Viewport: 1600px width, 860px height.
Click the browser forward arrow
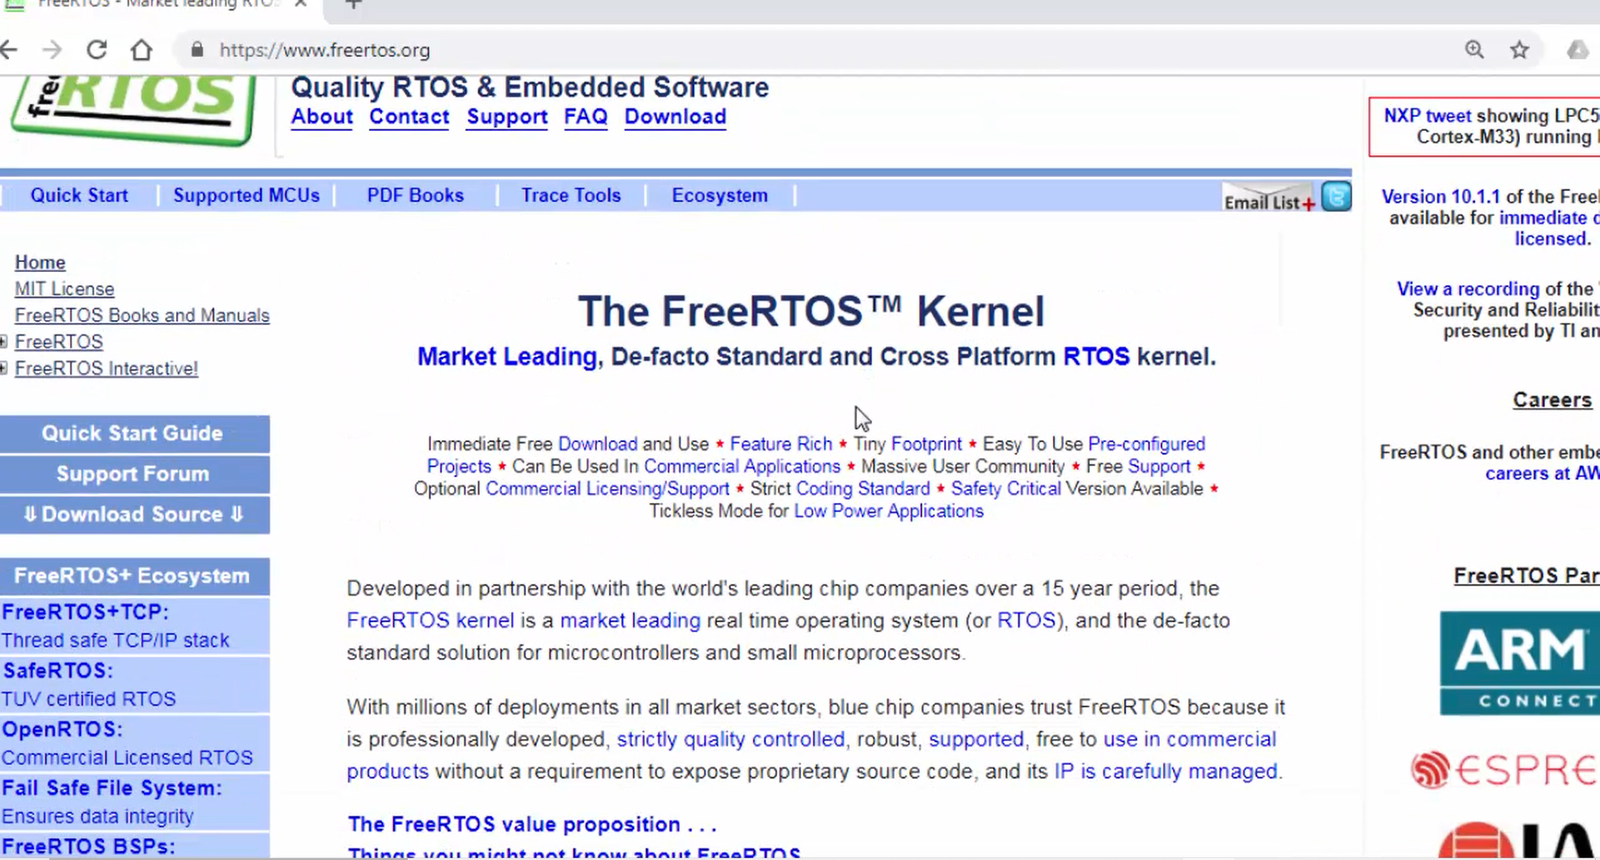click(52, 50)
